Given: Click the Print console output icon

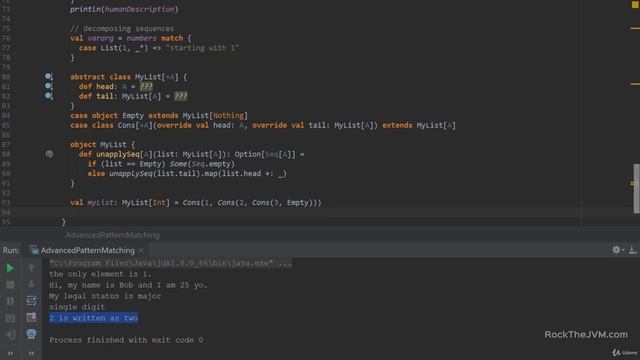Looking at the screenshot, I should pos(31,334).
